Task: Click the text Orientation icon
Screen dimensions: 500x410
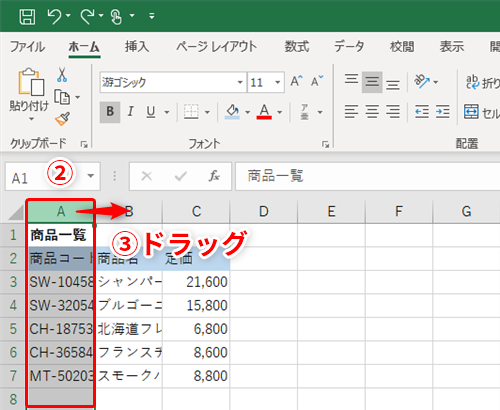Action: [422, 81]
